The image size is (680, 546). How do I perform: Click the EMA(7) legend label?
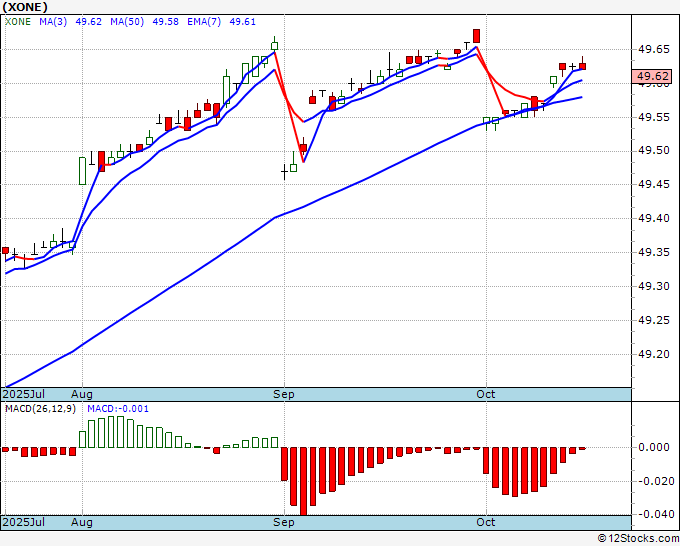[204, 22]
